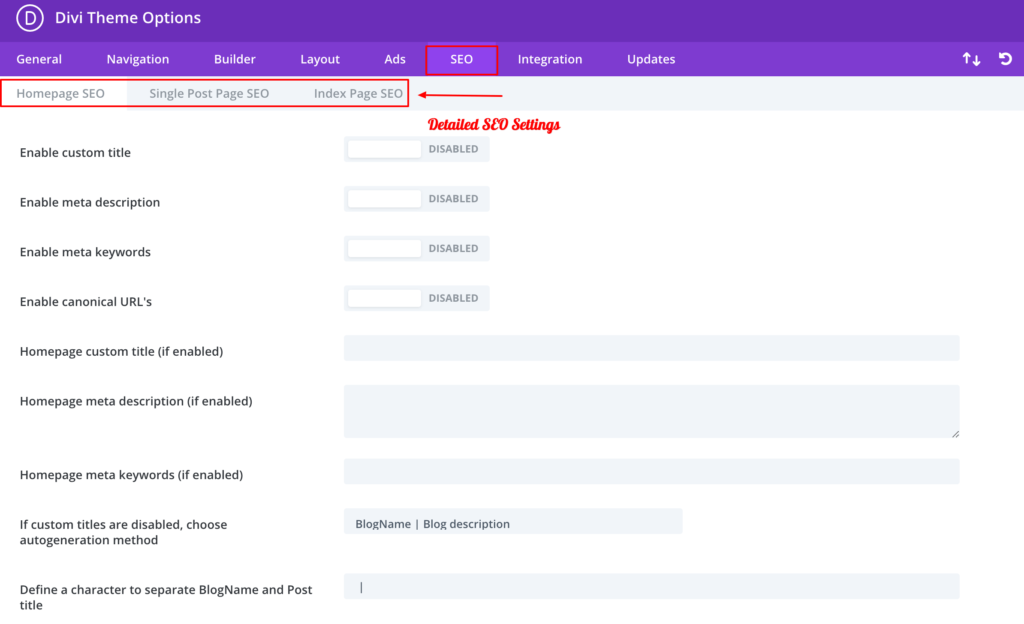Switch to the Navigation tab
This screenshot has height=624, width=1024.
(138, 59)
